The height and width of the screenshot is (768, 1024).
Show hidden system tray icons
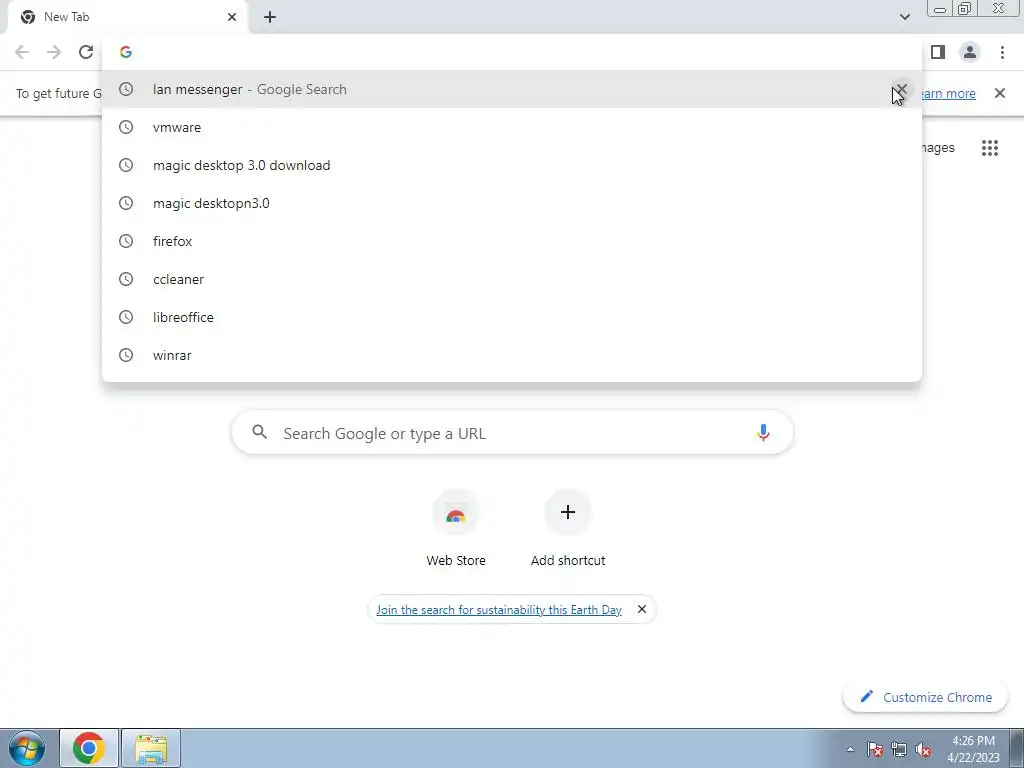pyautogui.click(x=850, y=749)
